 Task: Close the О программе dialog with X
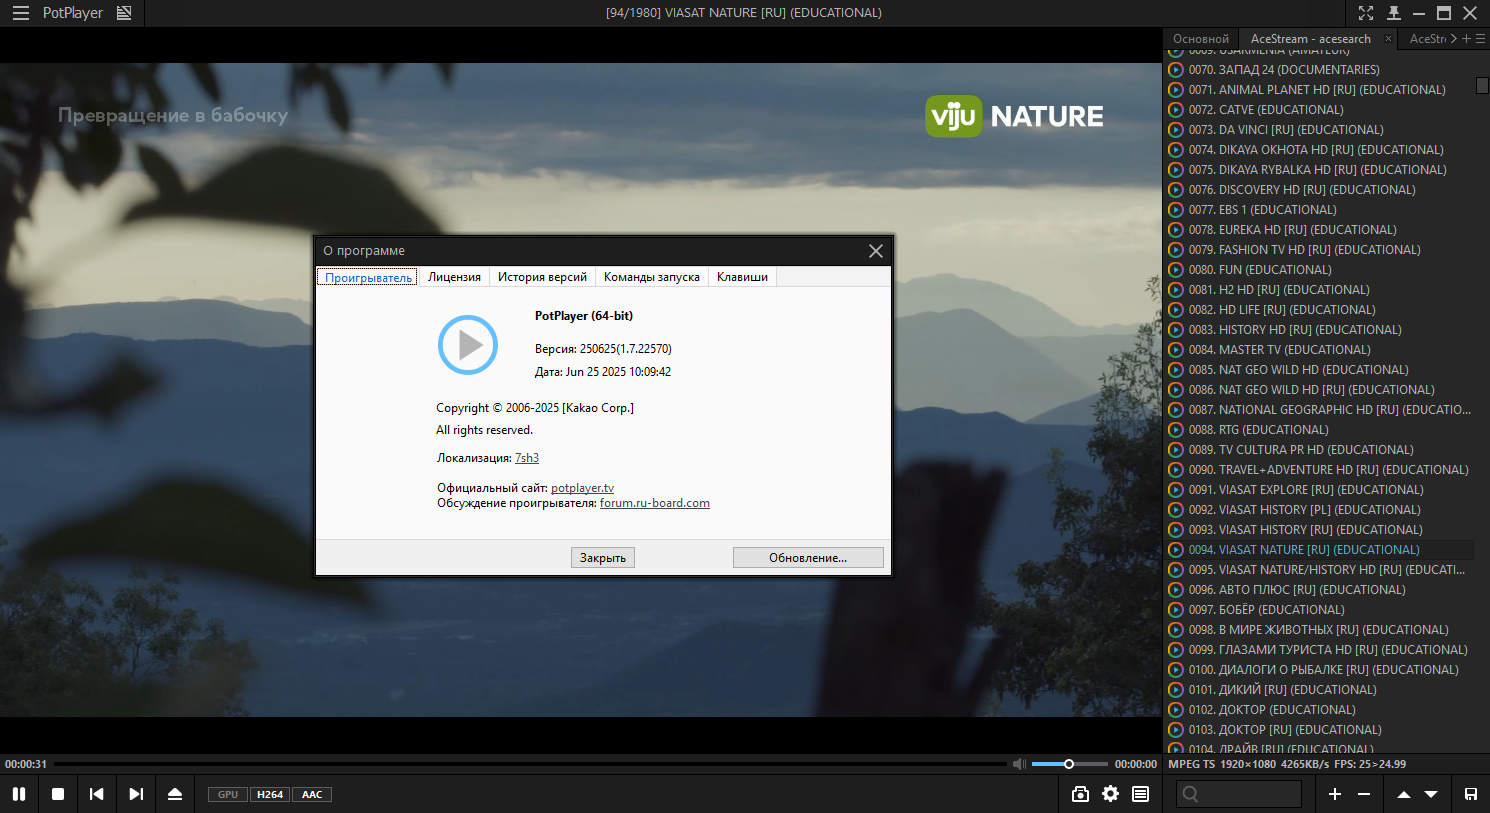click(x=876, y=251)
